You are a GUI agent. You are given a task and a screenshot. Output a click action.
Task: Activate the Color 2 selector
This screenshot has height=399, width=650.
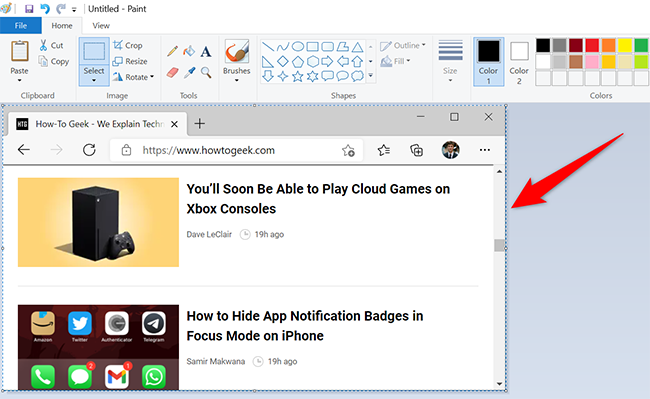click(519, 61)
